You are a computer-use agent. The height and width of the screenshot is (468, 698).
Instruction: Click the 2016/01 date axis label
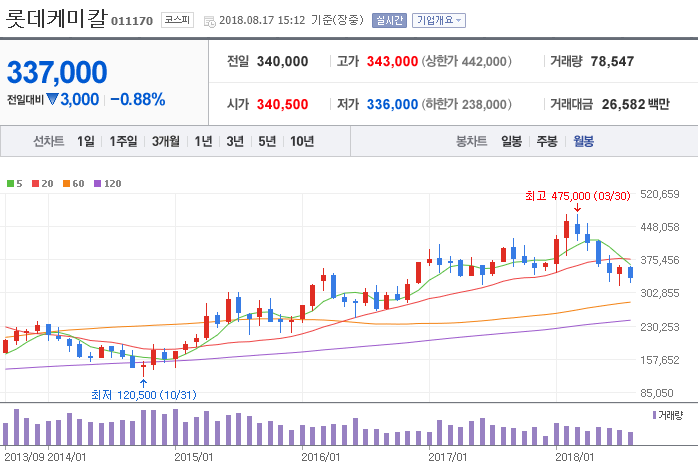coord(321,457)
